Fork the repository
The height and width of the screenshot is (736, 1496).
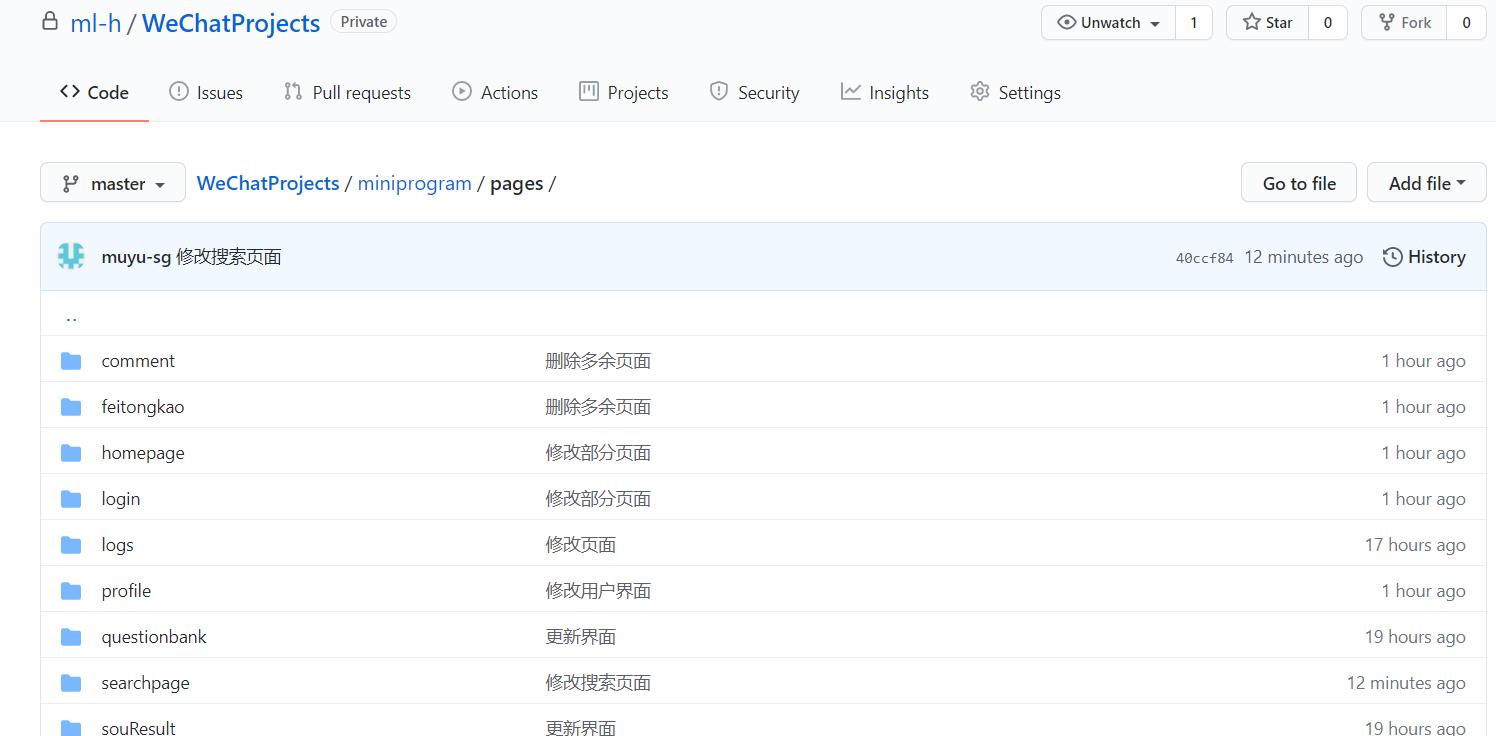pos(1404,22)
